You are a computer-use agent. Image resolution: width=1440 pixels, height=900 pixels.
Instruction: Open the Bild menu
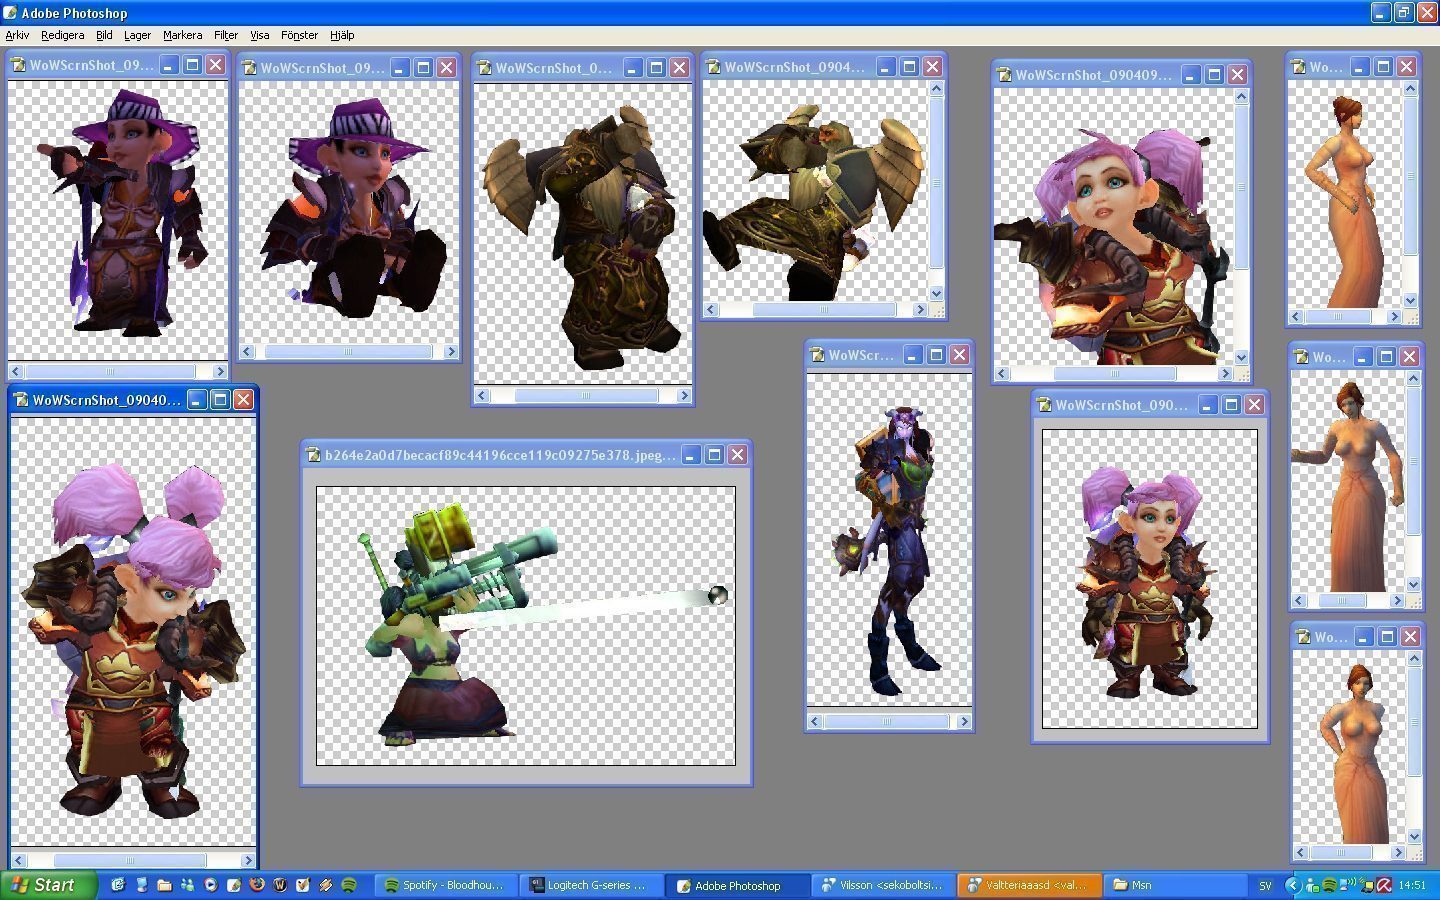(104, 35)
